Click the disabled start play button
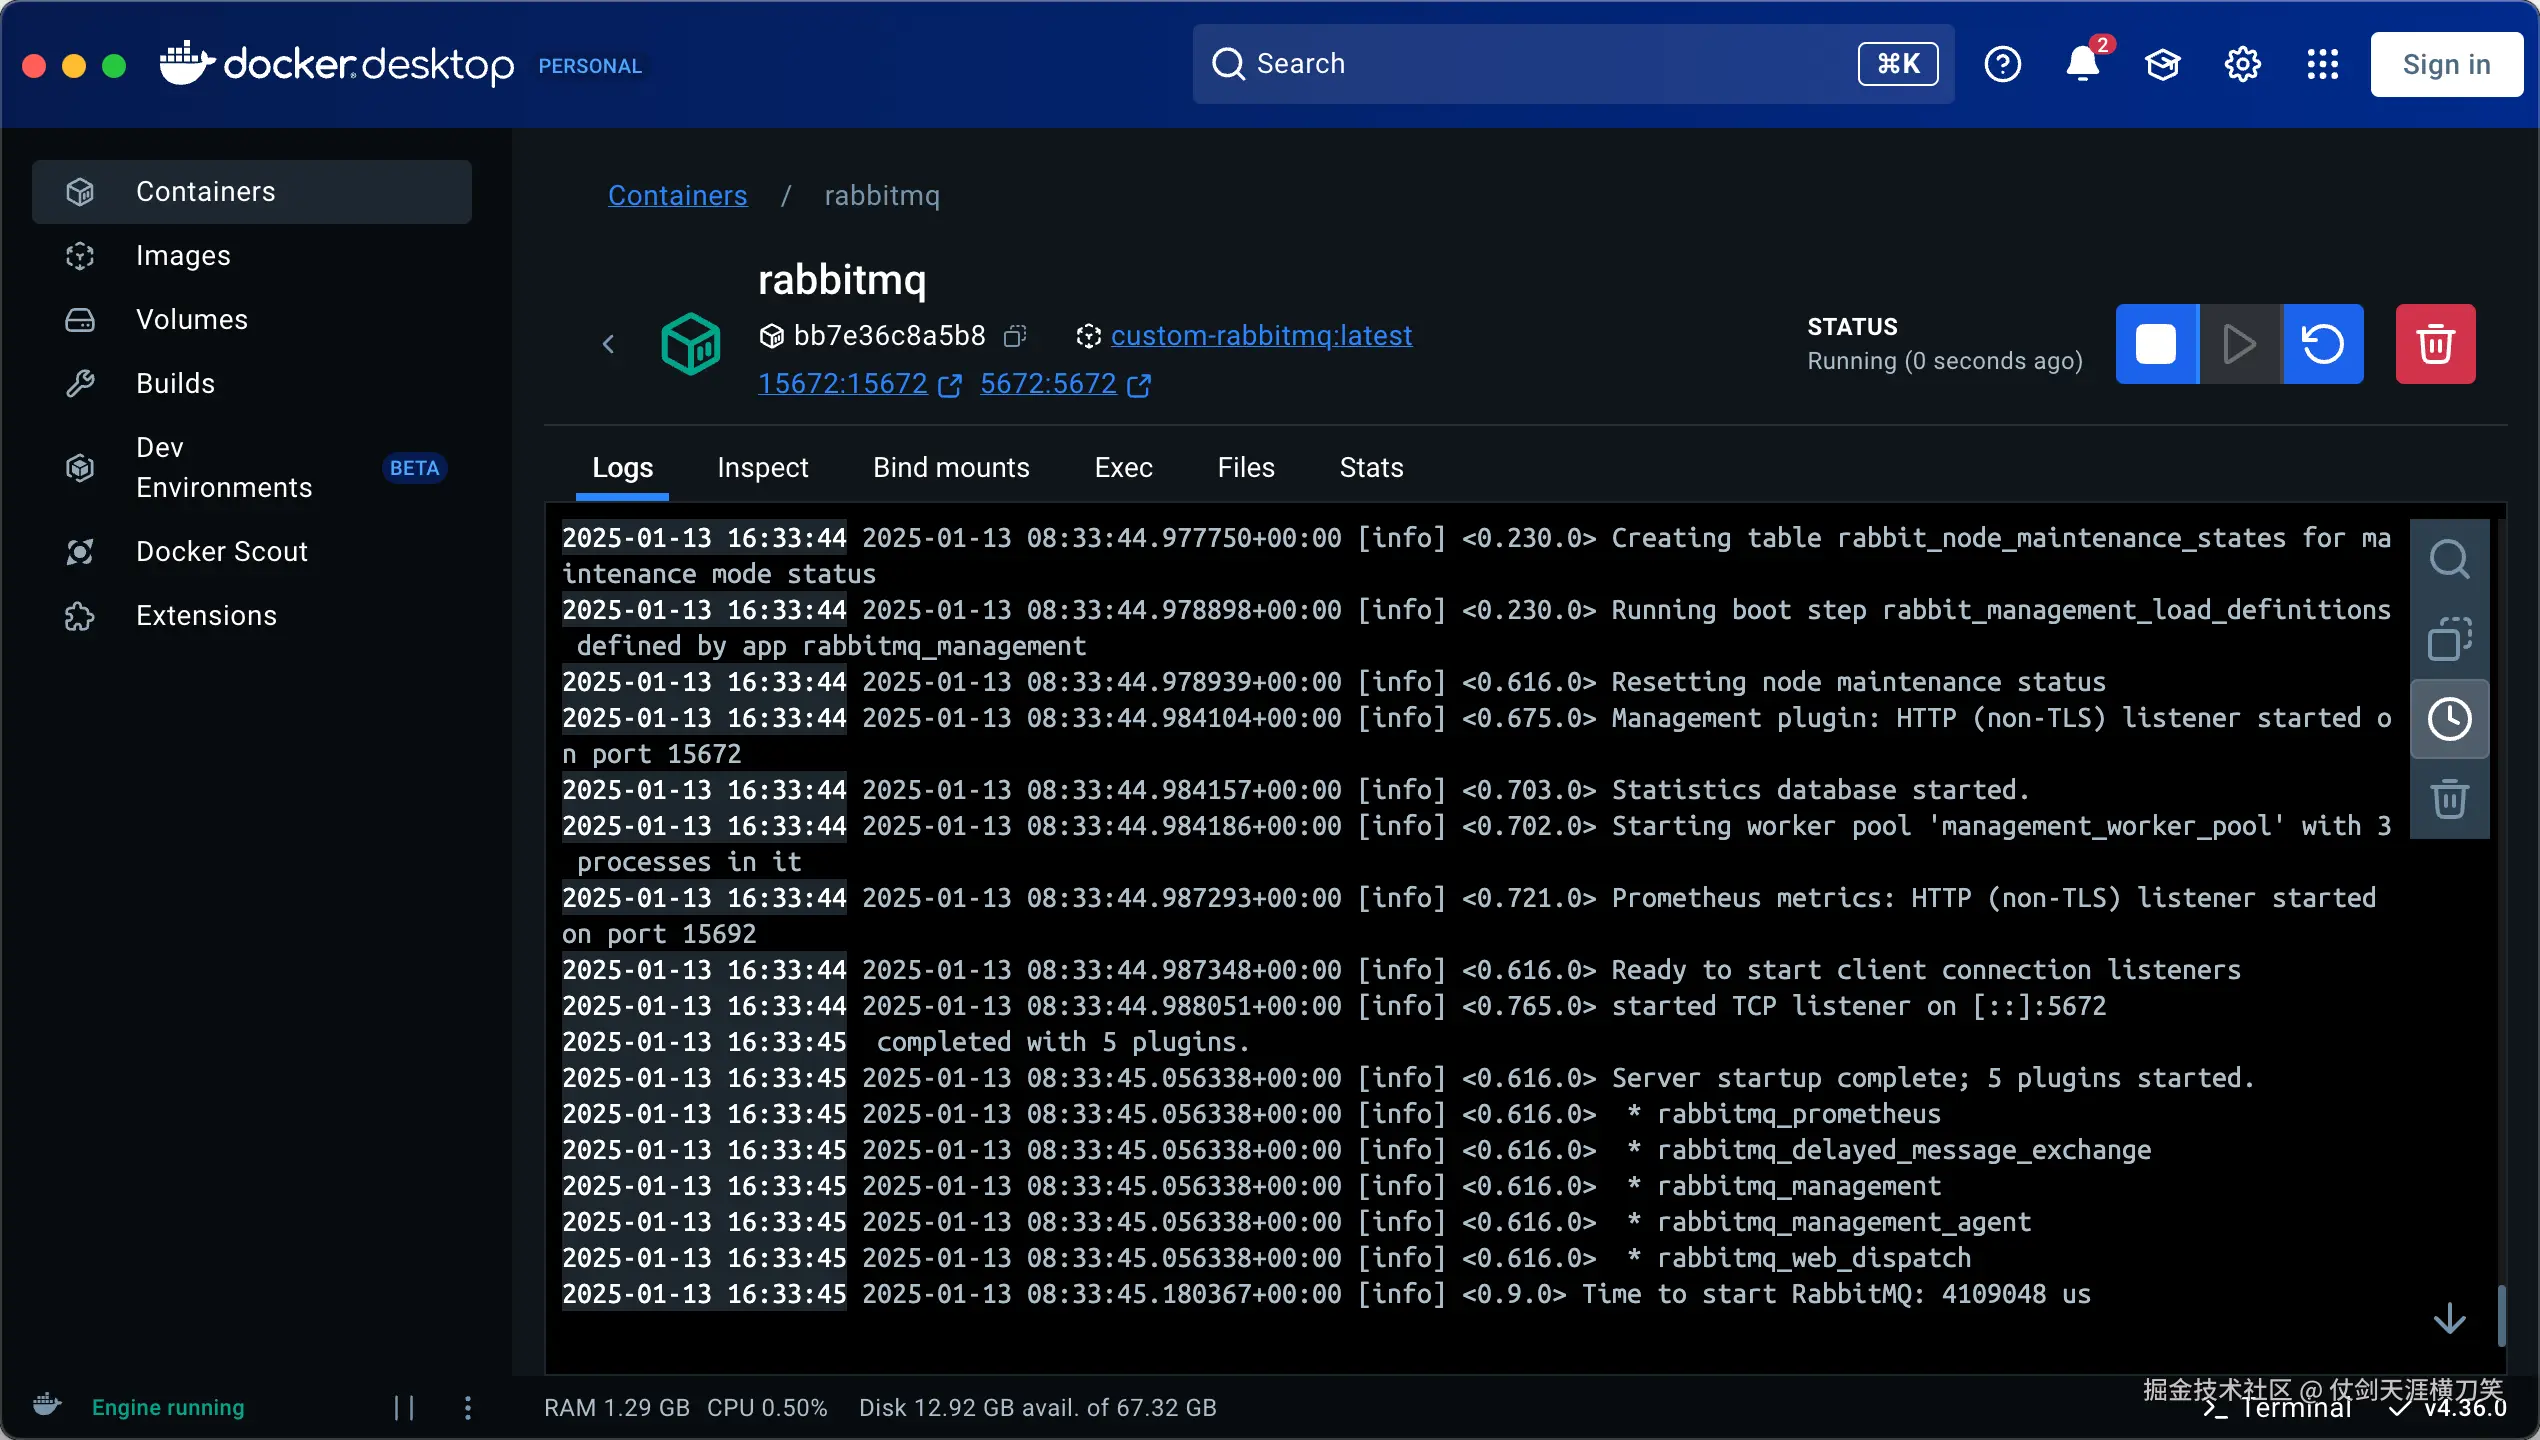The height and width of the screenshot is (1440, 2540). tap(2240, 344)
